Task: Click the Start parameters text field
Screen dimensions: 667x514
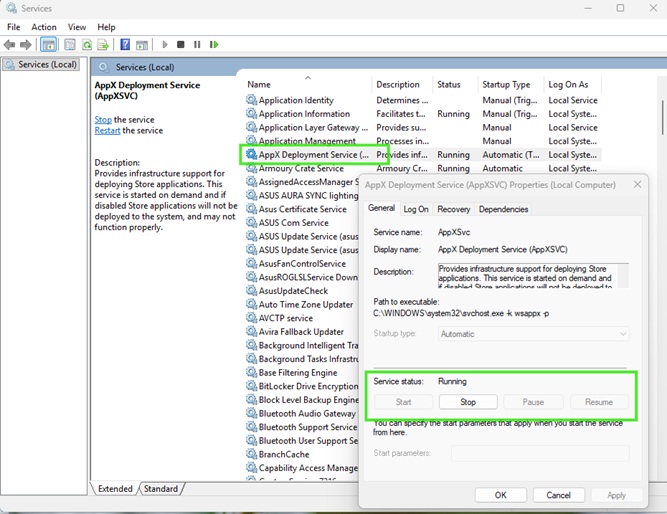Action: pyautogui.click(x=540, y=453)
